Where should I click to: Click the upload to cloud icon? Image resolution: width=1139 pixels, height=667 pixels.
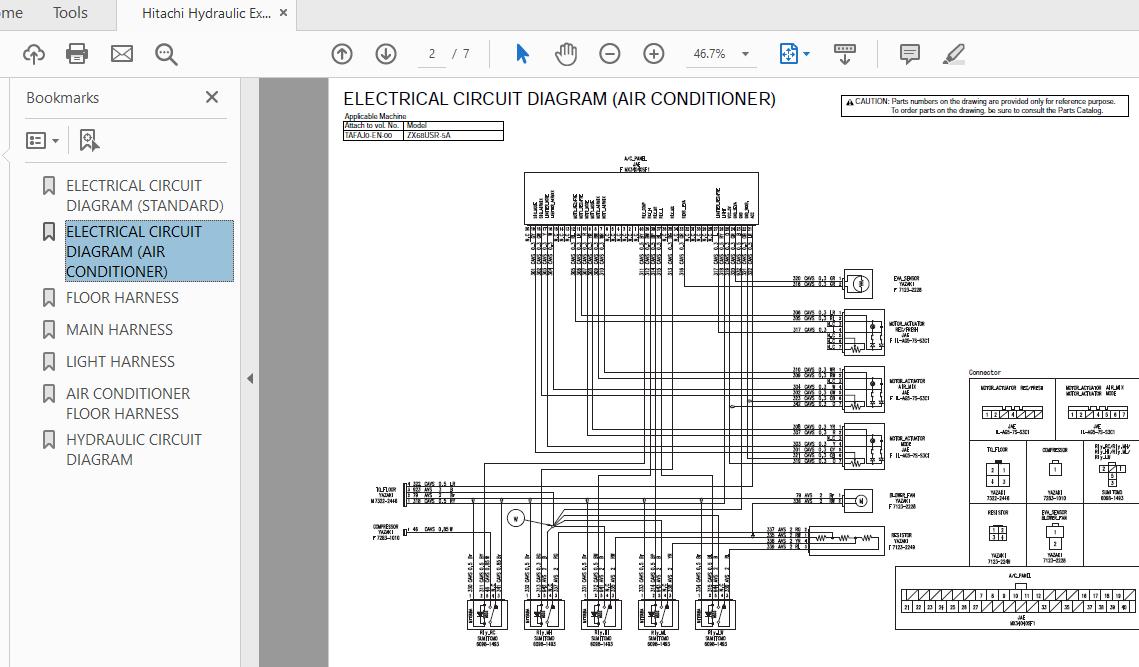coord(33,54)
